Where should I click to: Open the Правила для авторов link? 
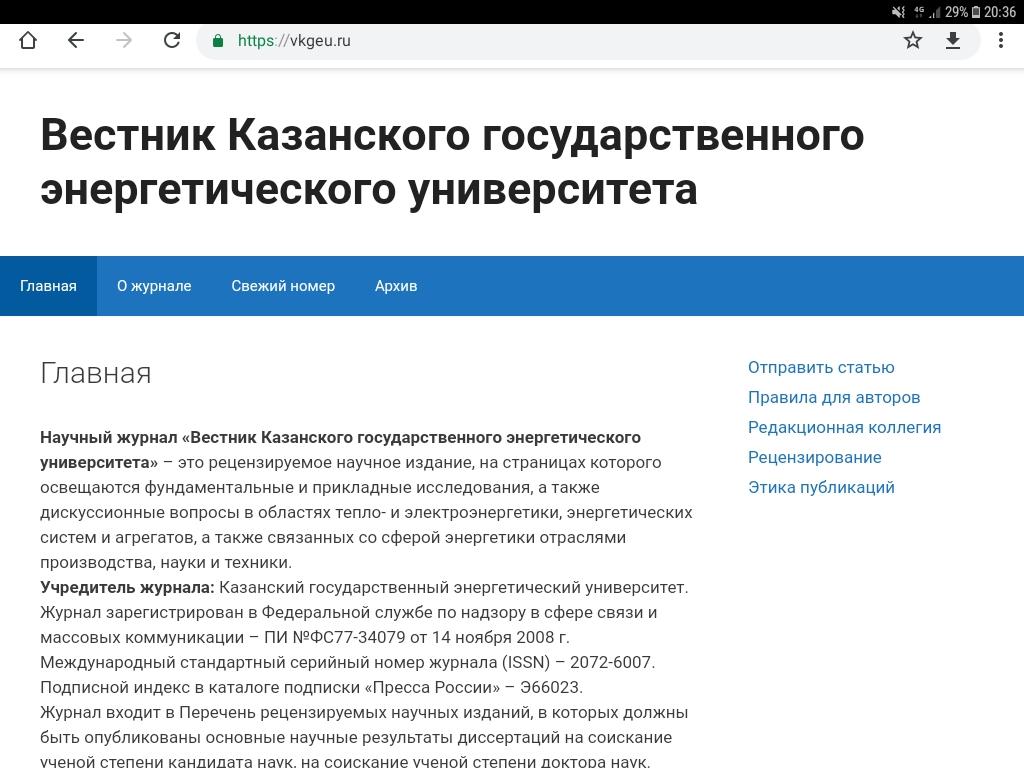tap(834, 397)
